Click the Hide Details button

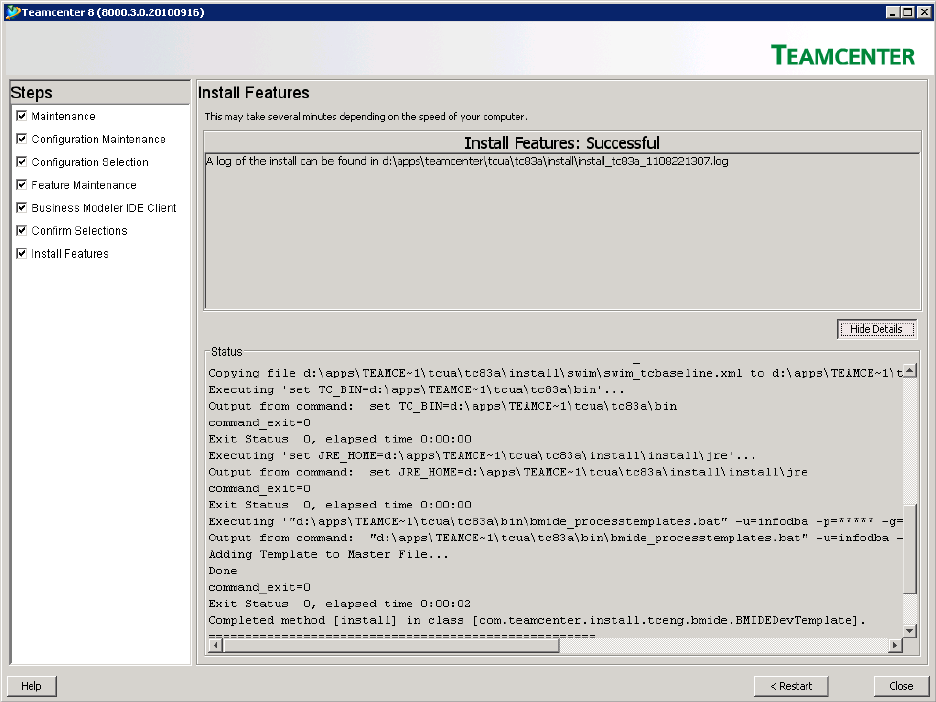pos(876,329)
